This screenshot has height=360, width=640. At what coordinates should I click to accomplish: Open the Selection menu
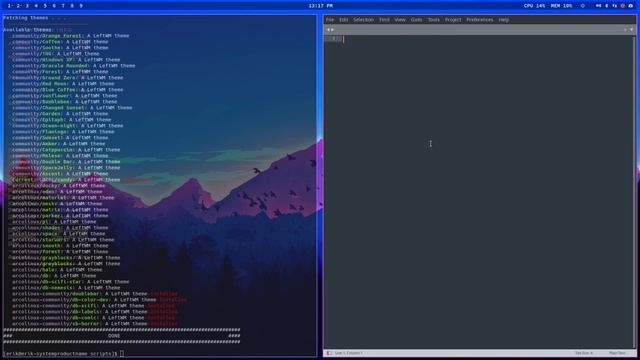point(363,20)
